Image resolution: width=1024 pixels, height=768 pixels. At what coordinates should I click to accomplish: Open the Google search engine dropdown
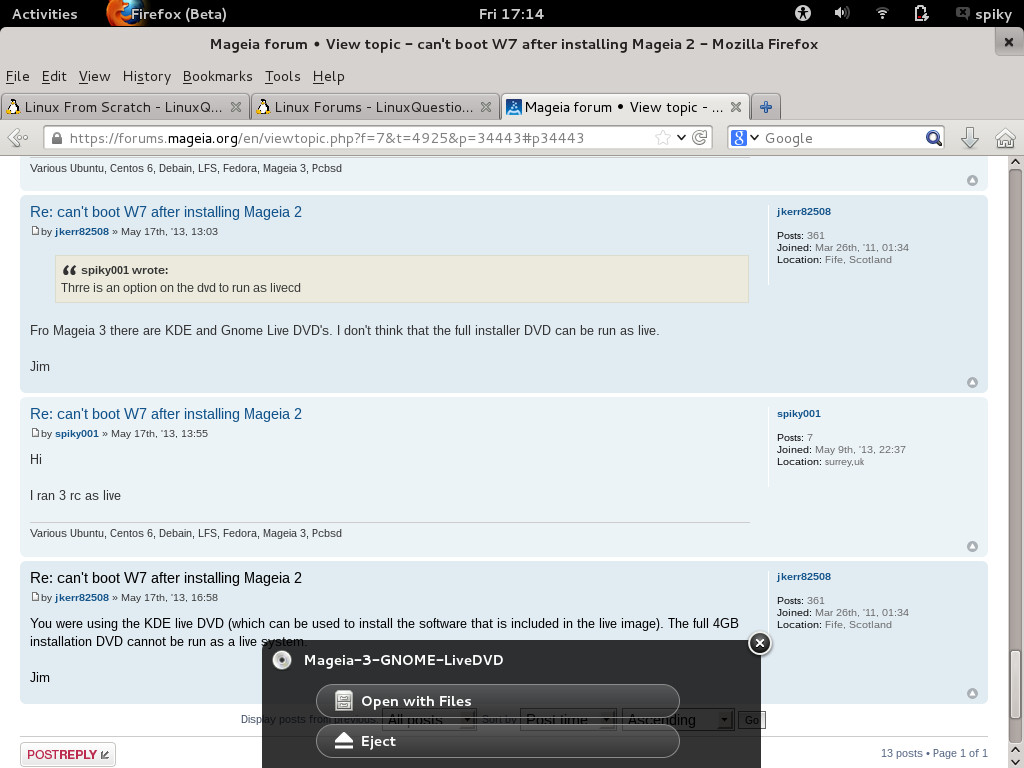tap(745, 138)
